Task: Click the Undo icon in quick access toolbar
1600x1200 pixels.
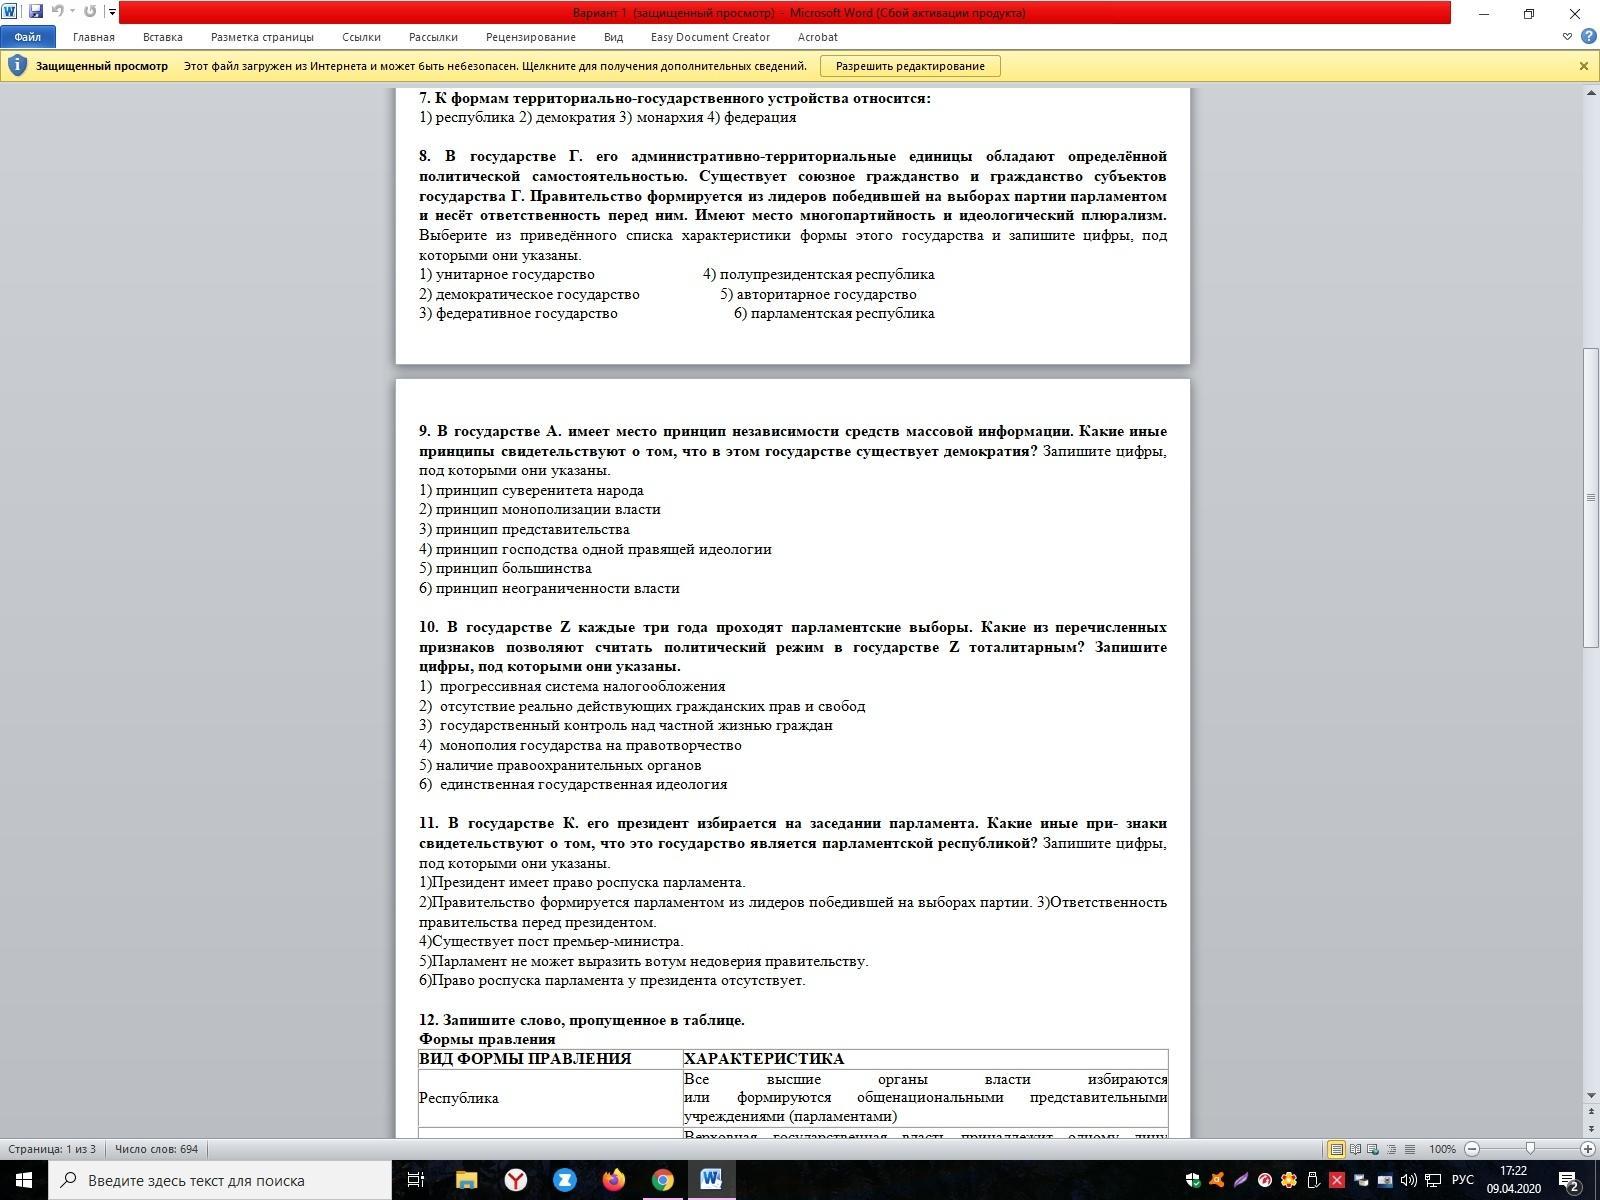Action: click(x=57, y=12)
